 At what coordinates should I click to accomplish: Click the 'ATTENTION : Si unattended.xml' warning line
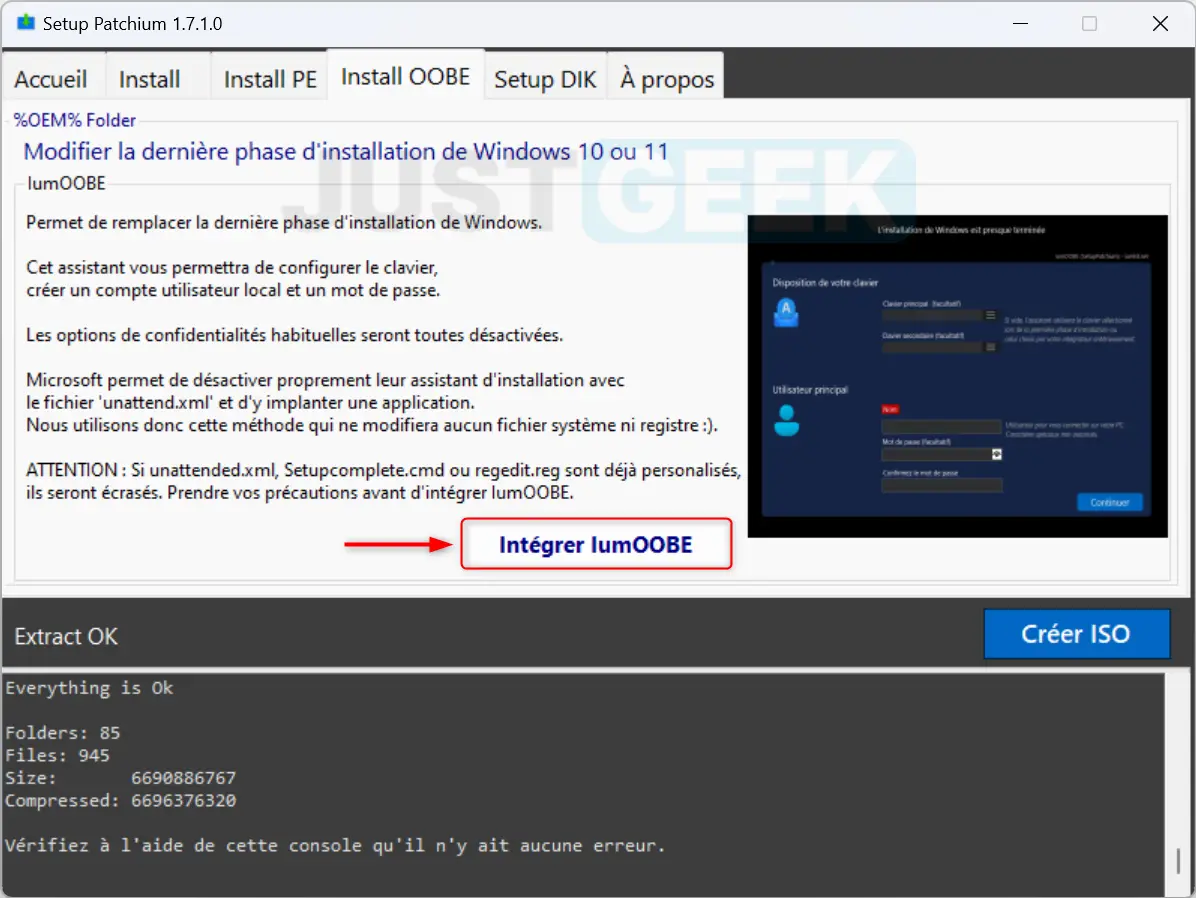pos(384,470)
